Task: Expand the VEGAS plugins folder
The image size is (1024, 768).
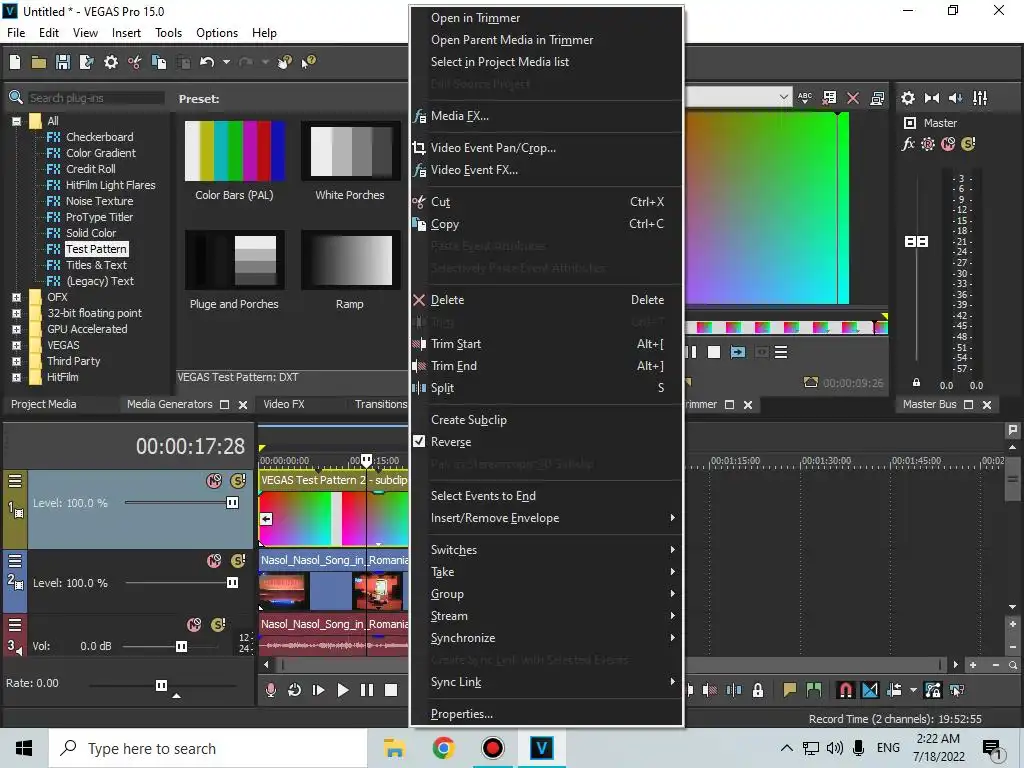Action: click(x=16, y=345)
